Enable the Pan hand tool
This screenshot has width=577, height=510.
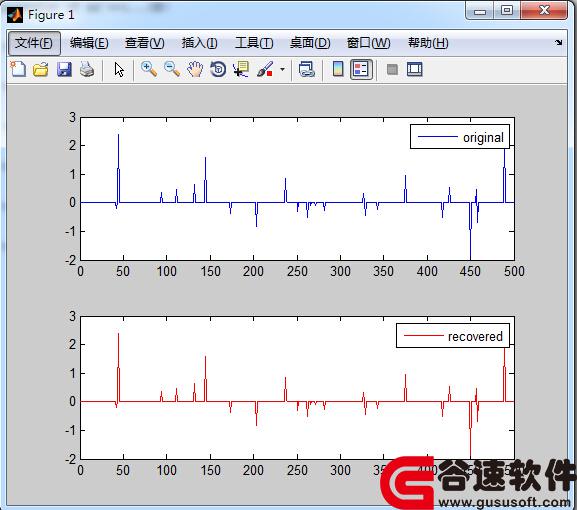click(x=195, y=69)
